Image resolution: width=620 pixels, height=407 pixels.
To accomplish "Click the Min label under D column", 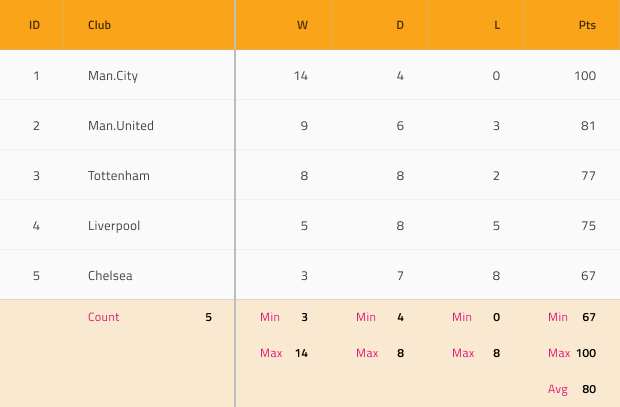I will click(366, 317).
